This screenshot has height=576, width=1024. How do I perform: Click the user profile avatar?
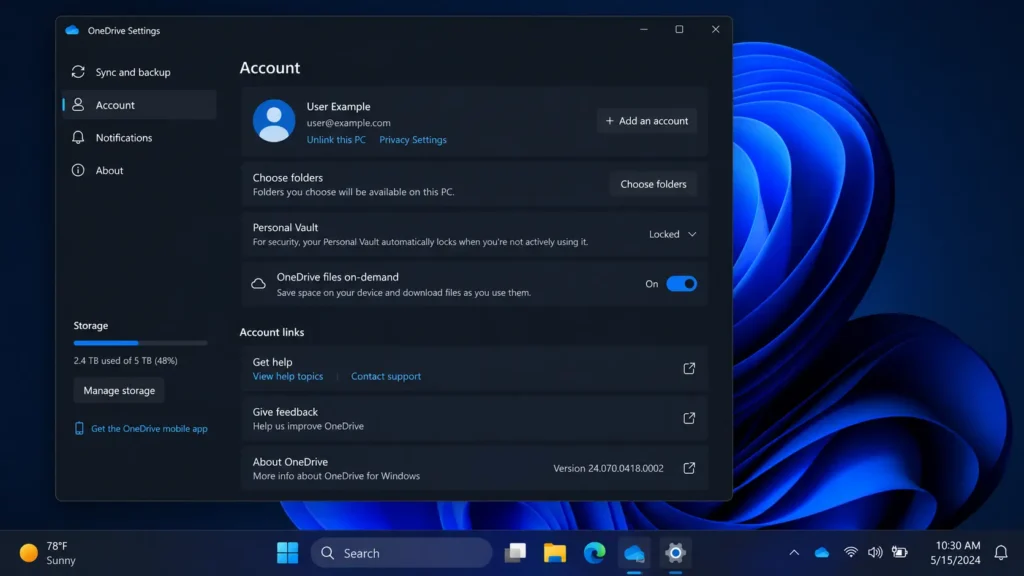tap(274, 121)
